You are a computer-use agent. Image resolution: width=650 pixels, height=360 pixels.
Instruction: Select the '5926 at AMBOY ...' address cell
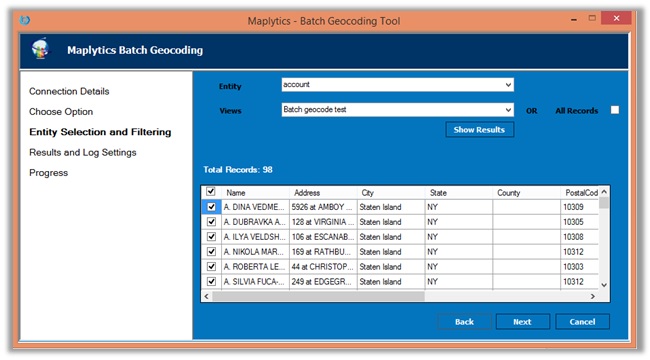pos(323,207)
